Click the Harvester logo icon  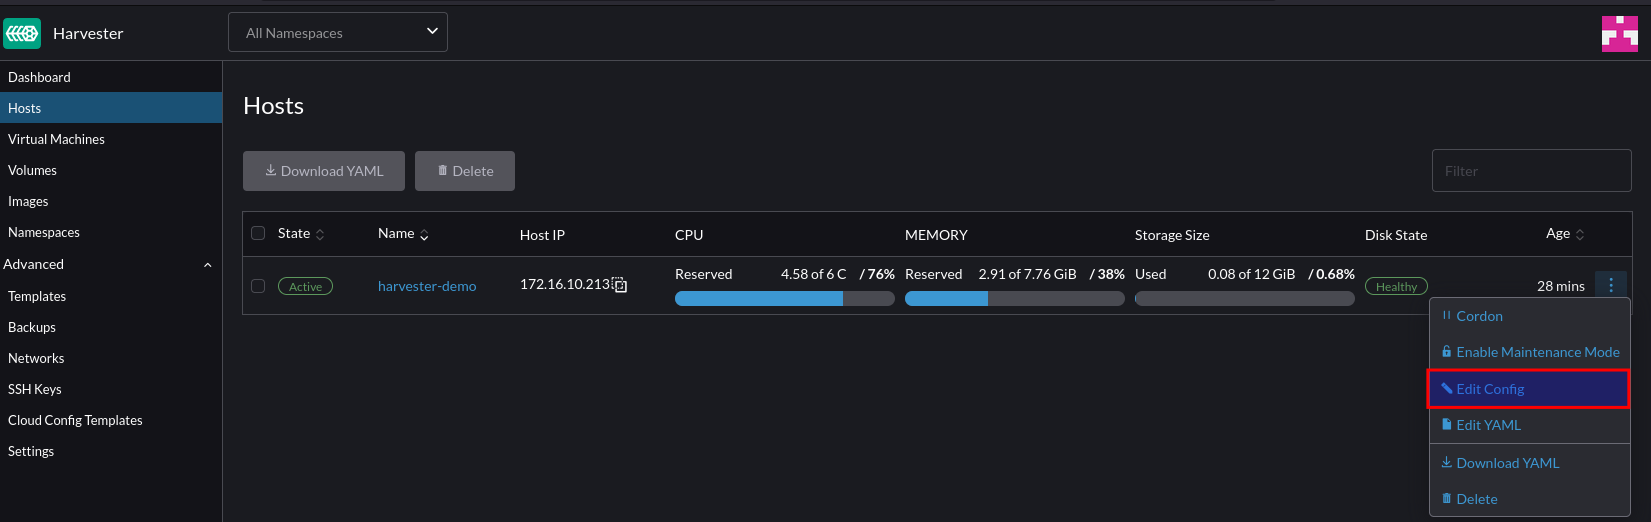point(22,33)
